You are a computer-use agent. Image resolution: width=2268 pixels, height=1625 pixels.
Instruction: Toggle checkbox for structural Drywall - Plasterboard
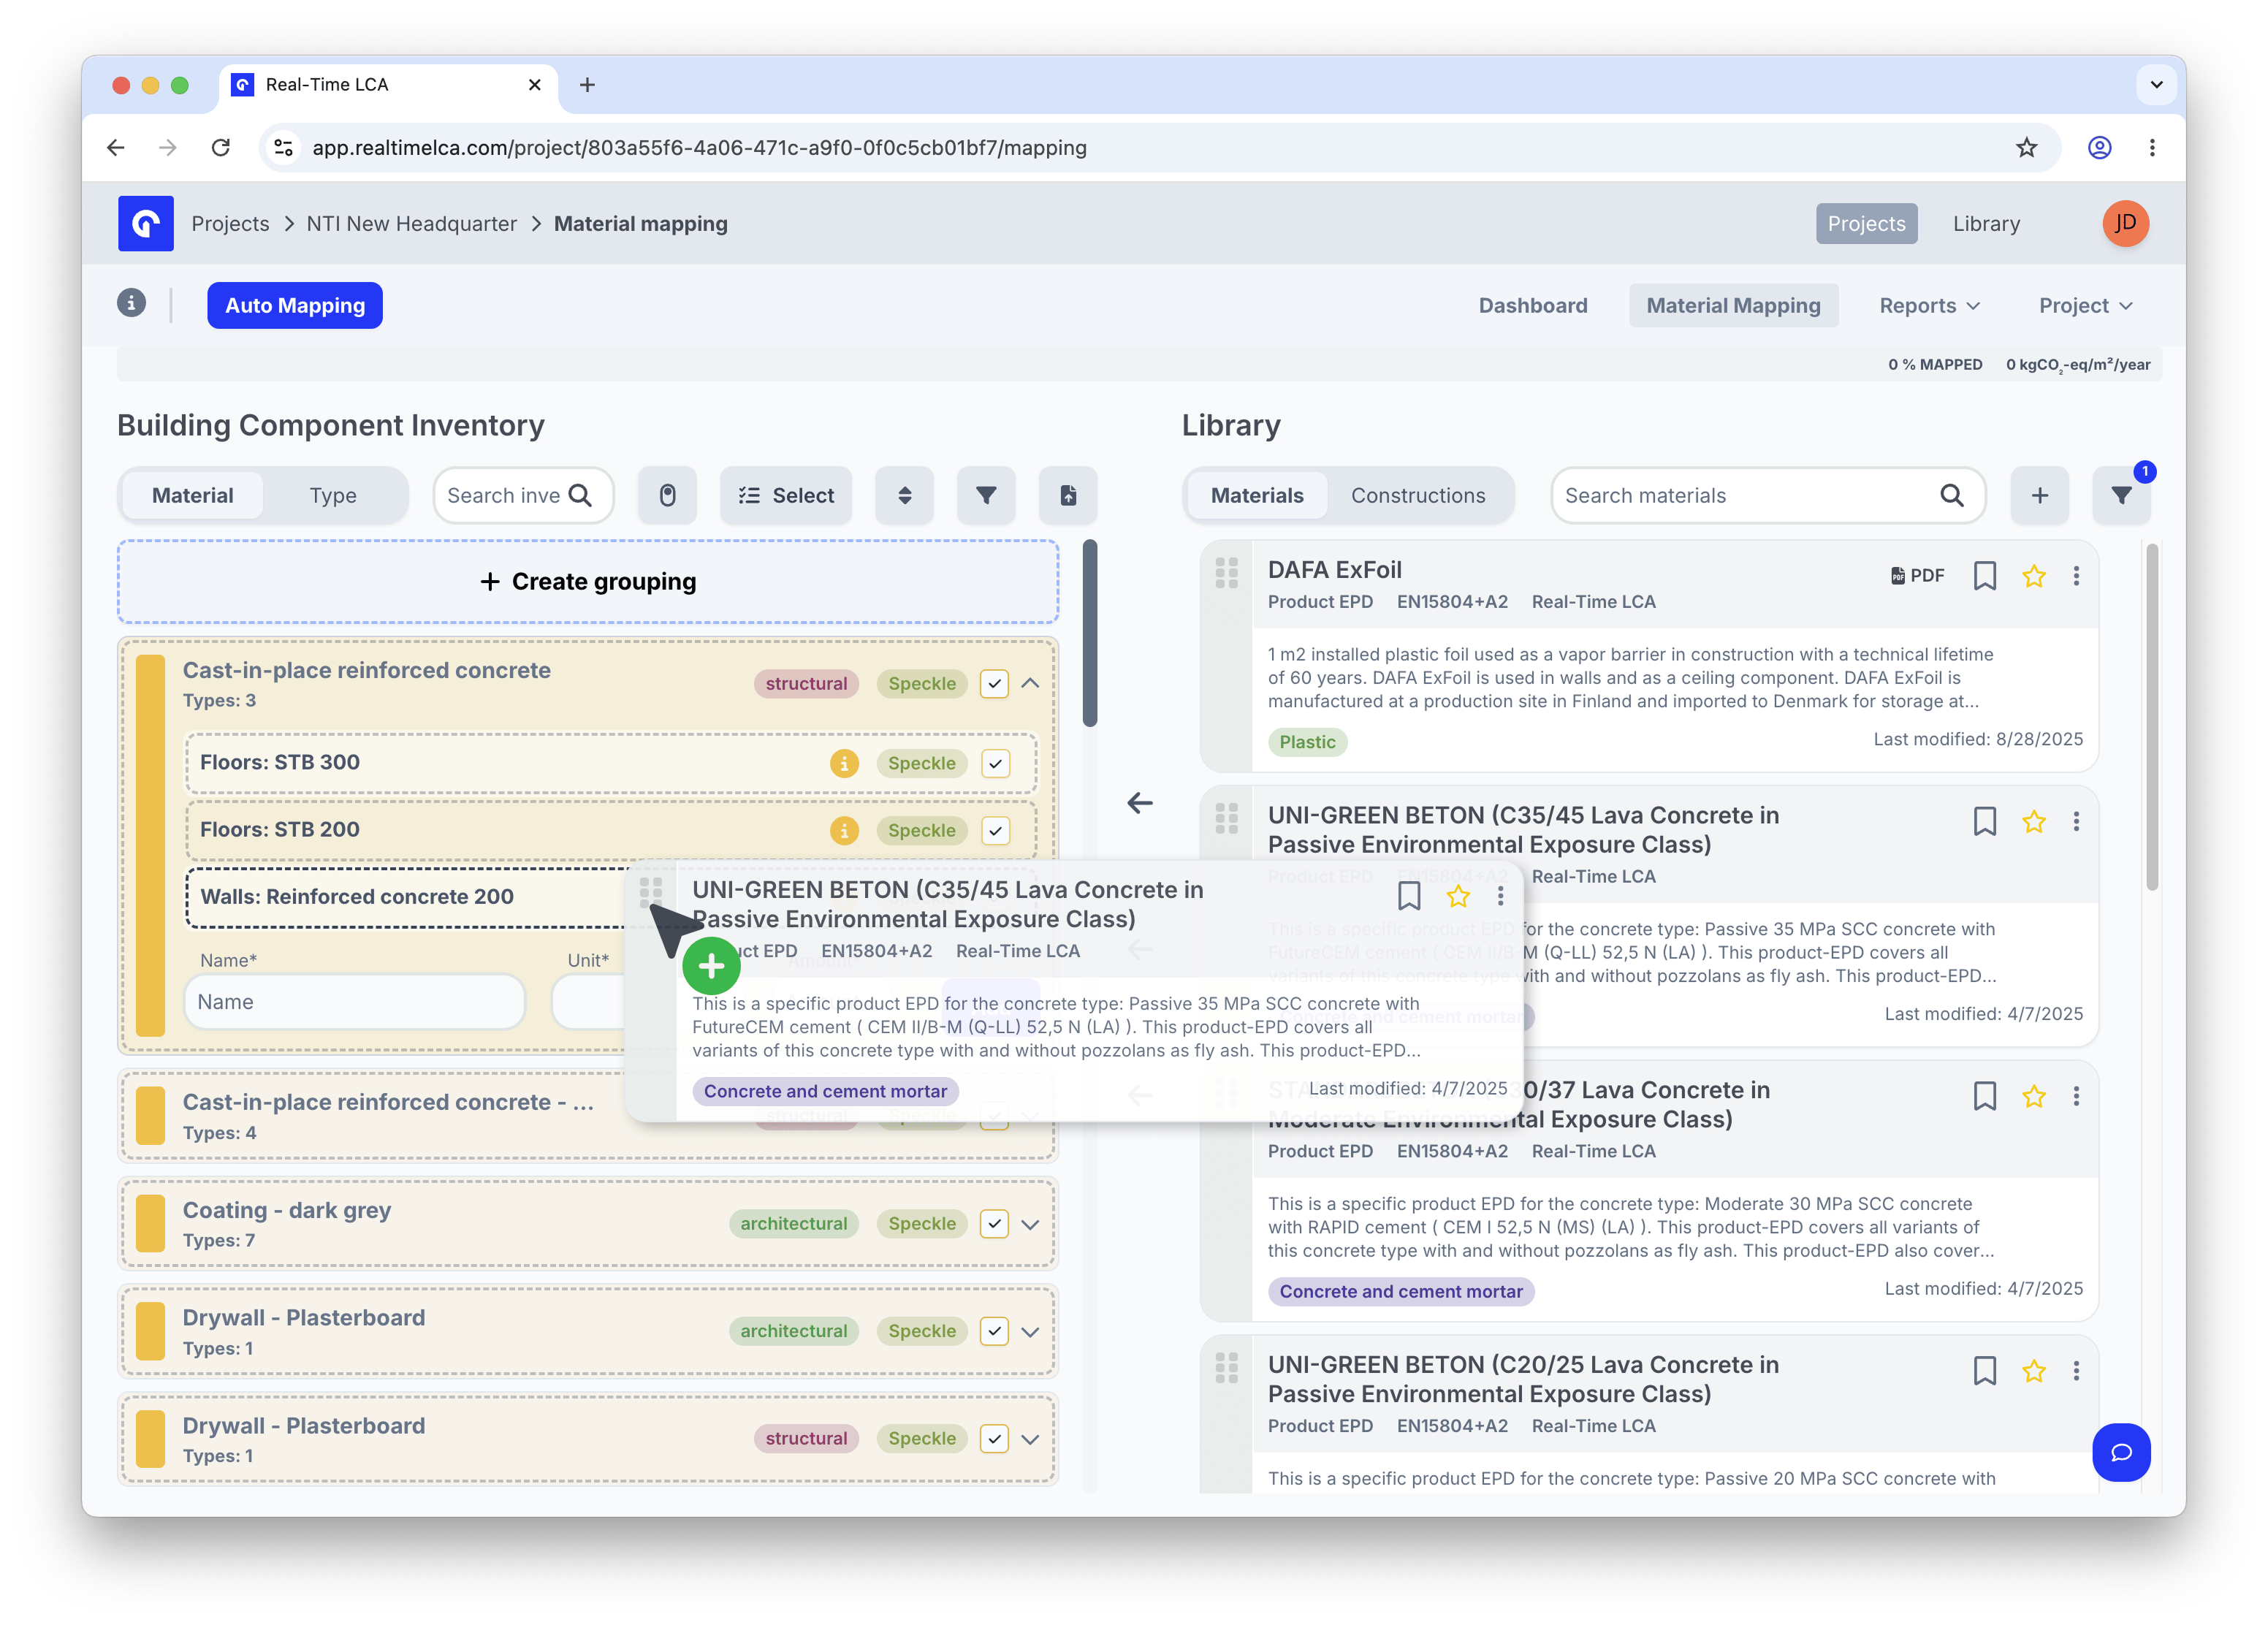pos(994,1439)
